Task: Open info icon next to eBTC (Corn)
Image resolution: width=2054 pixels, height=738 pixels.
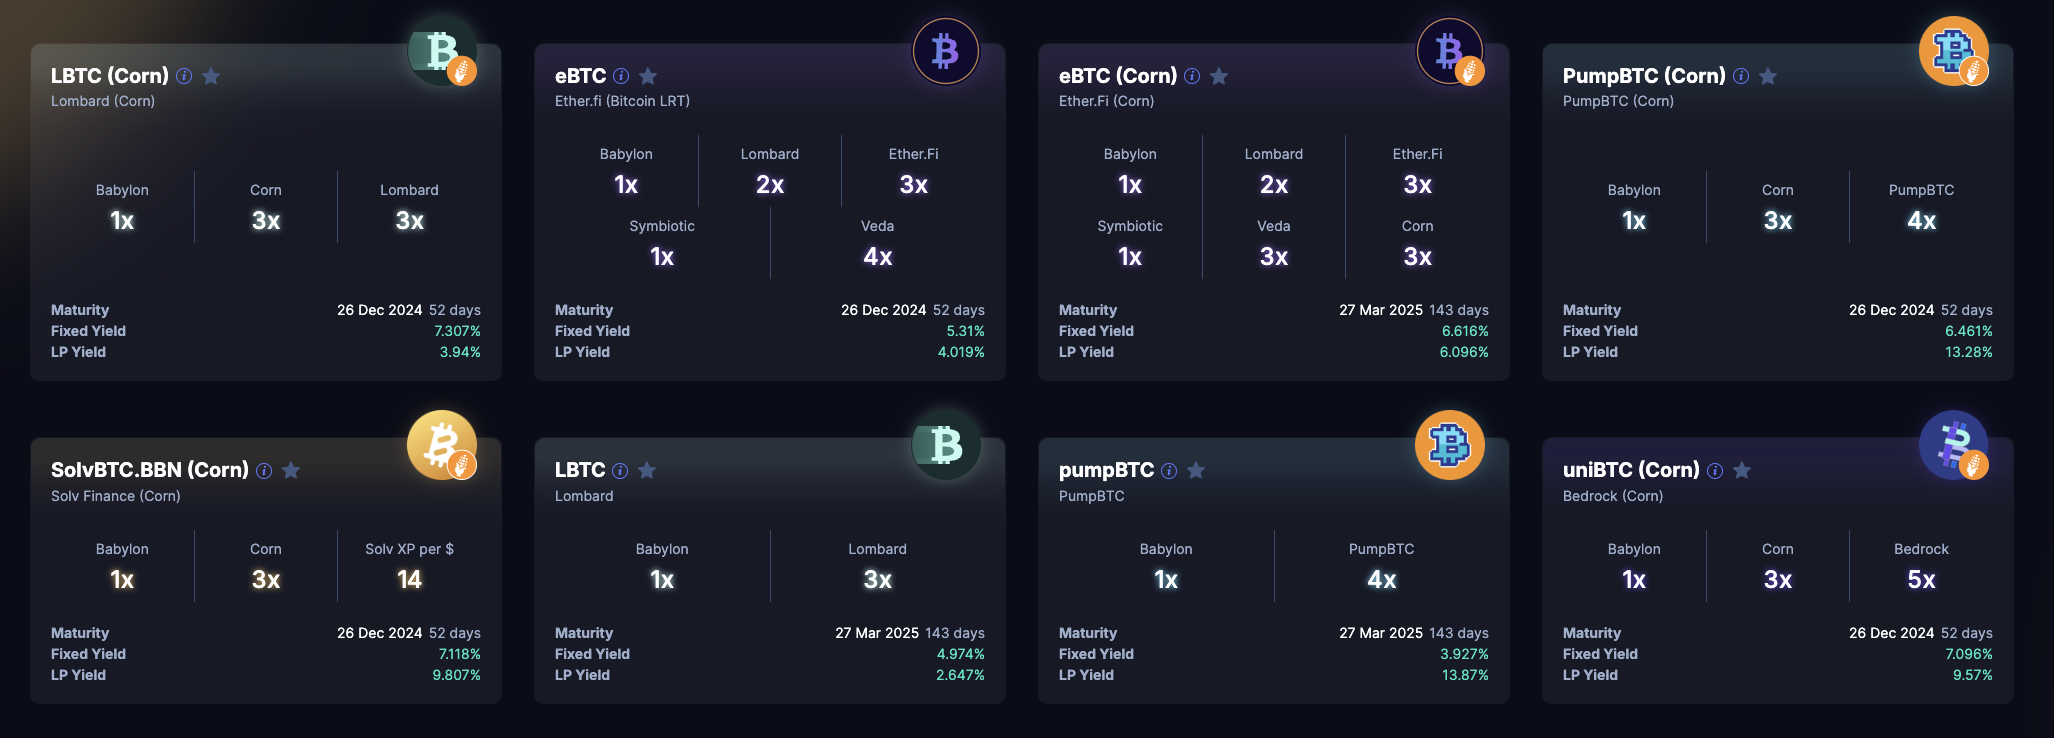Action: tap(1192, 76)
